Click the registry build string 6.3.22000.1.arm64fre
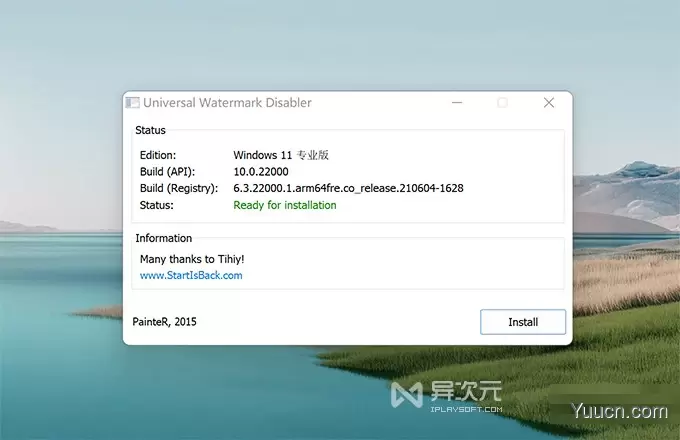680x440 pixels. [x=348, y=188]
